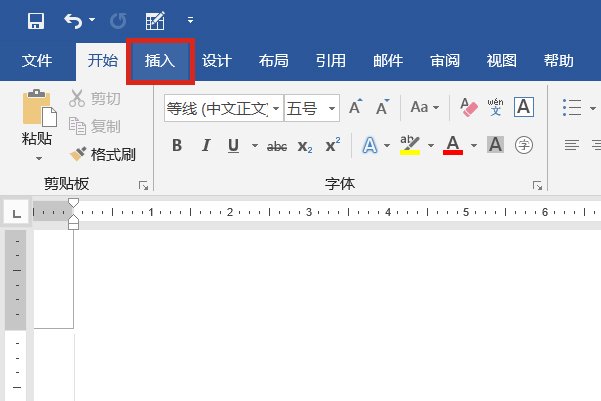Viewport: 601px width, 401px height.
Task: Open the highlight color dropdown arrow
Action: [x=431, y=146]
